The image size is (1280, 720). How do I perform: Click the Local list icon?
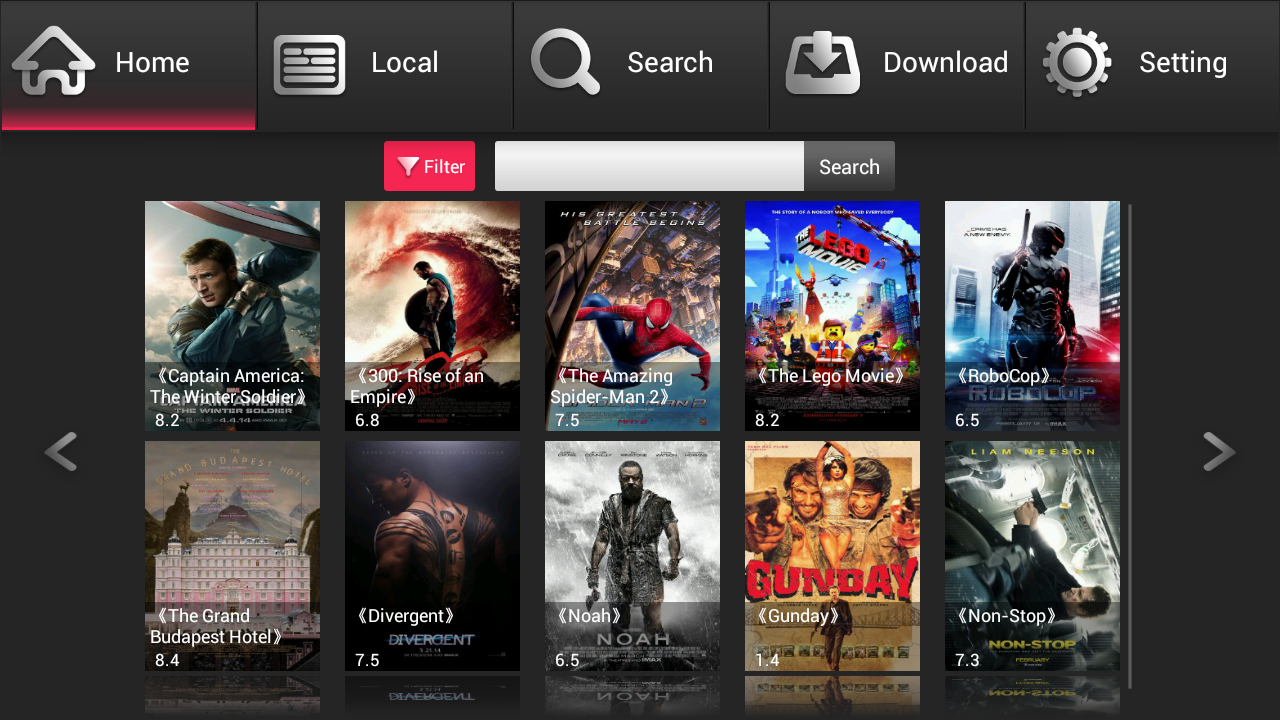pyautogui.click(x=310, y=64)
